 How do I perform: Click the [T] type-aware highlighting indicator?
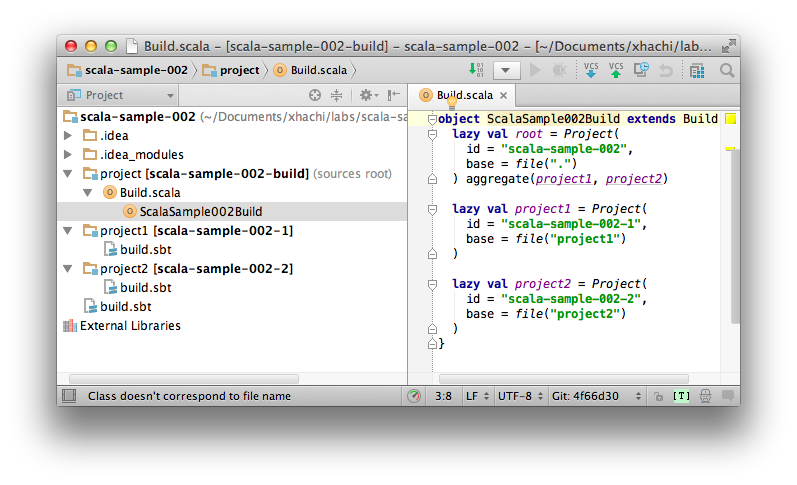pyautogui.click(x=681, y=396)
